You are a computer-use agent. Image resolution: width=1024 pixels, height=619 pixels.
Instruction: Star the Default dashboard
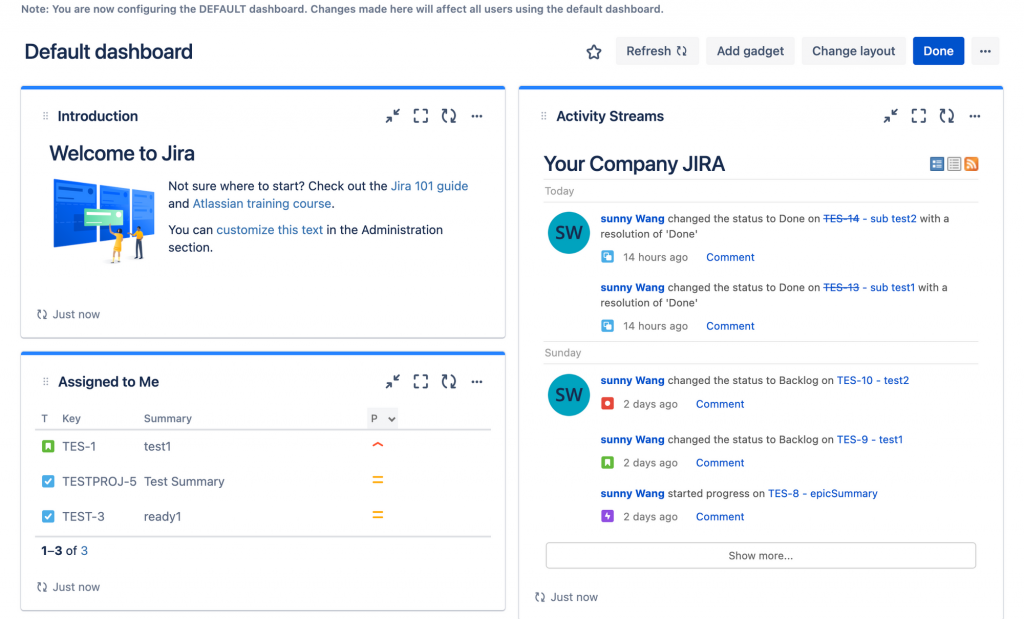click(594, 52)
